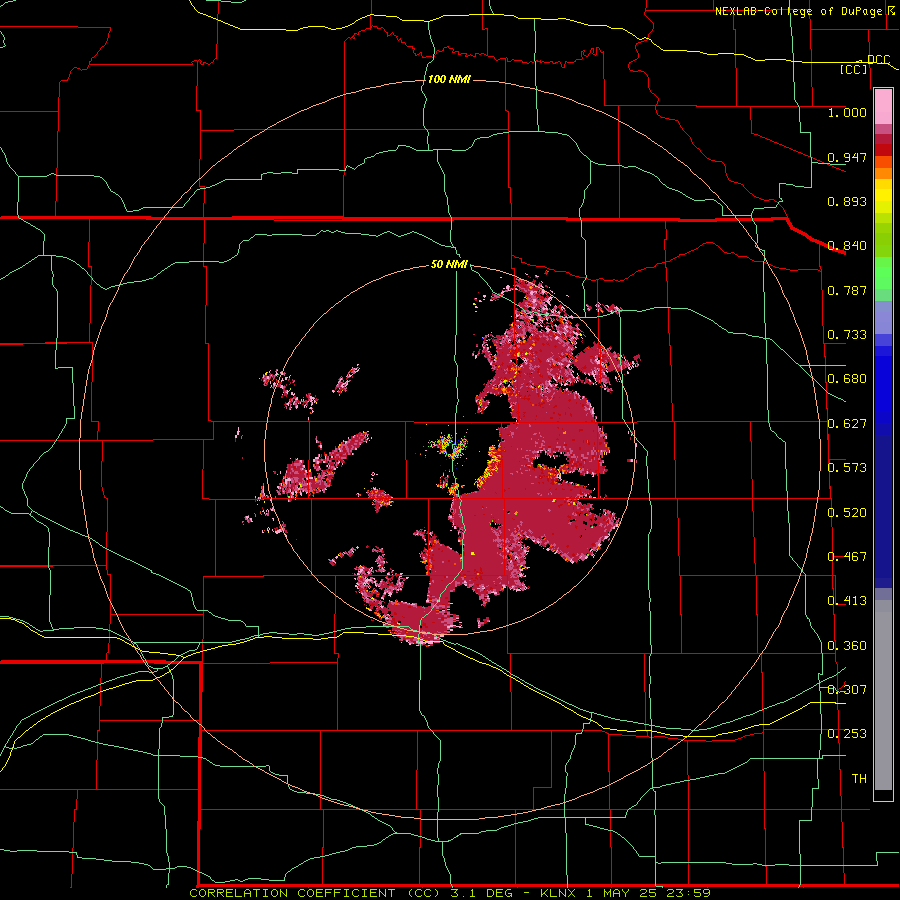Click the 0.307 legend value
The width and height of the screenshot is (900, 900).
[847, 690]
